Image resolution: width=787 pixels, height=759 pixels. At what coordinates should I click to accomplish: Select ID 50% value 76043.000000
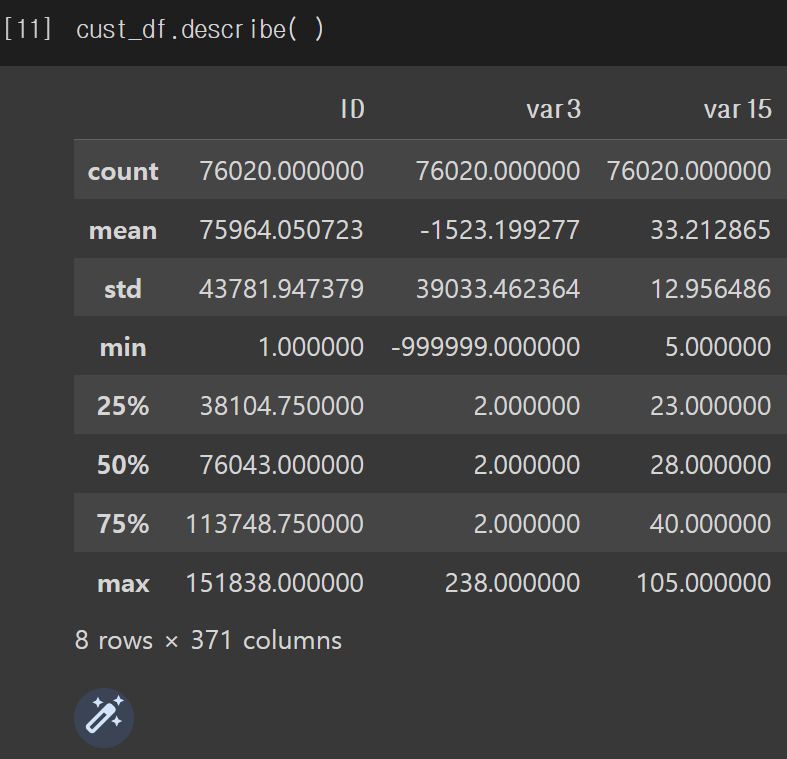coord(282,465)
